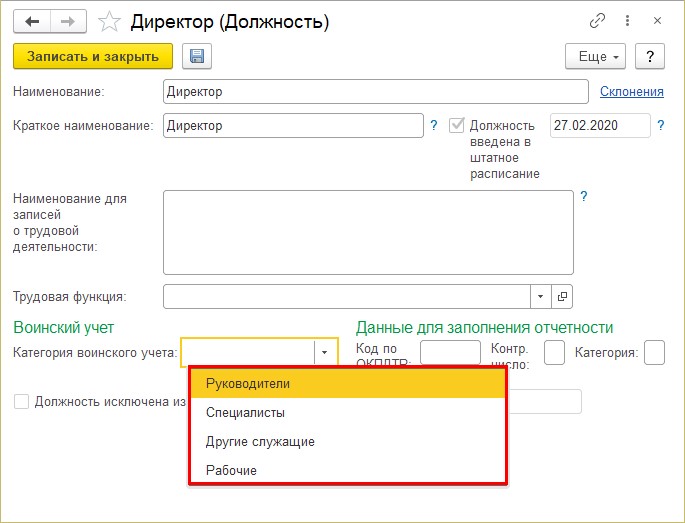This screenshot has width=685, height=523.
Task: Select Рабочие from the list
Action: [x=348, y=470]
